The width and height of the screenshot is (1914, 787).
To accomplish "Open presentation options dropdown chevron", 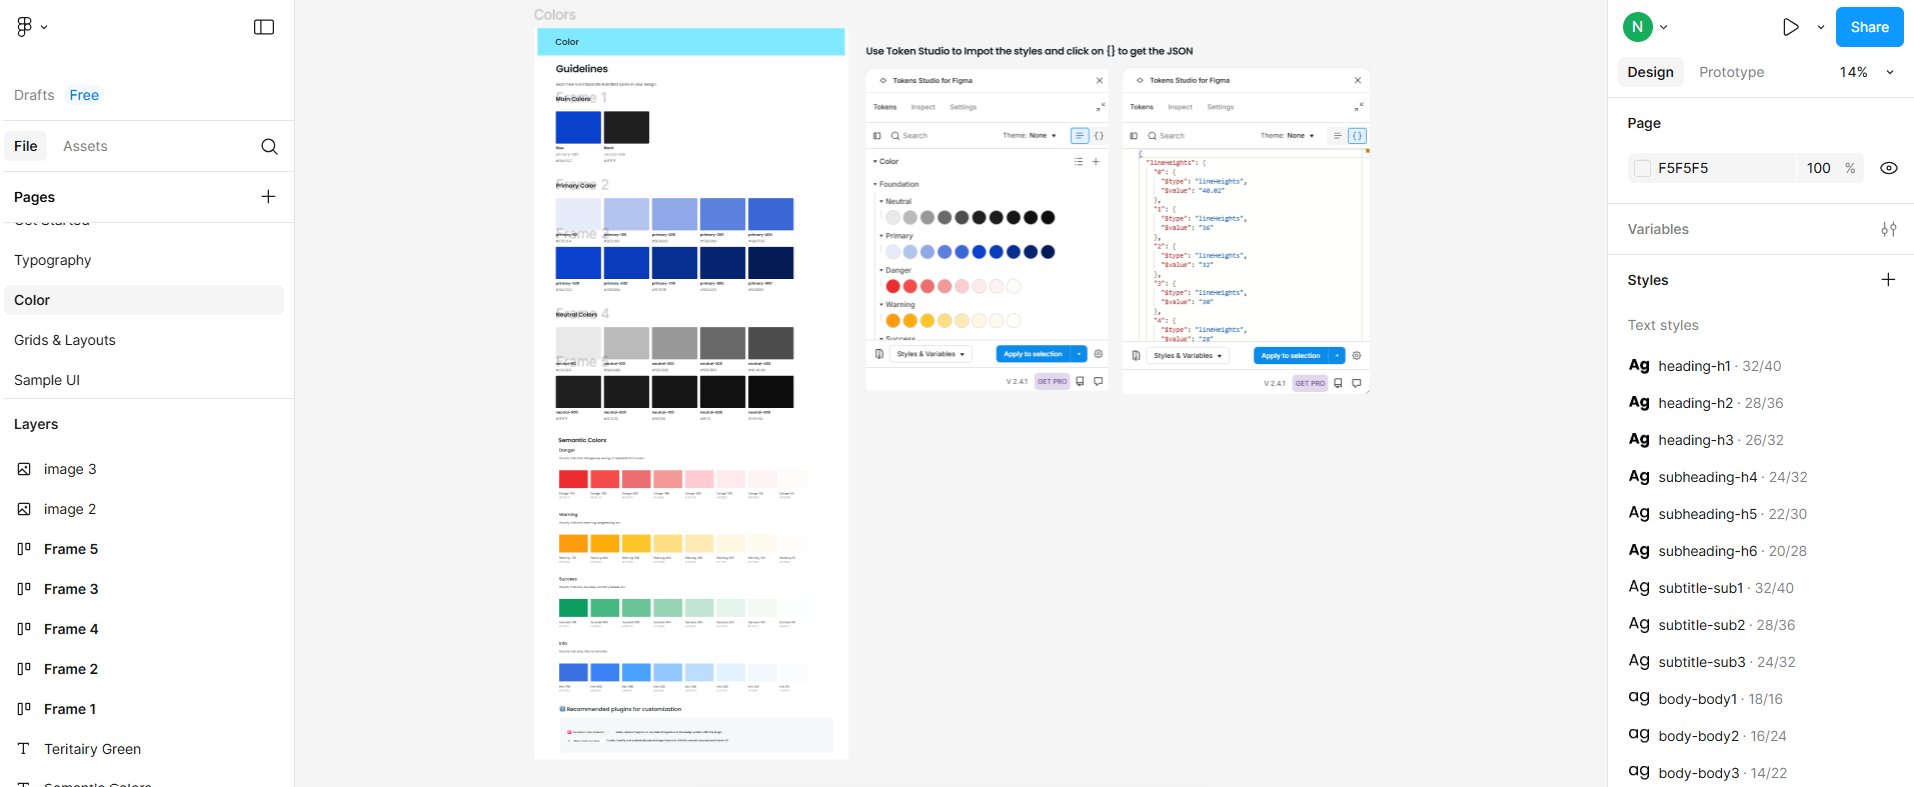I will coord(1821,27).
